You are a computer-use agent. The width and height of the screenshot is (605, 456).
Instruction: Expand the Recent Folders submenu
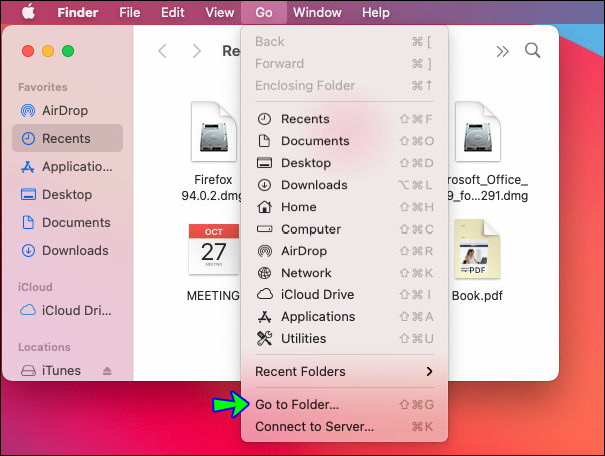click(345, 372)
